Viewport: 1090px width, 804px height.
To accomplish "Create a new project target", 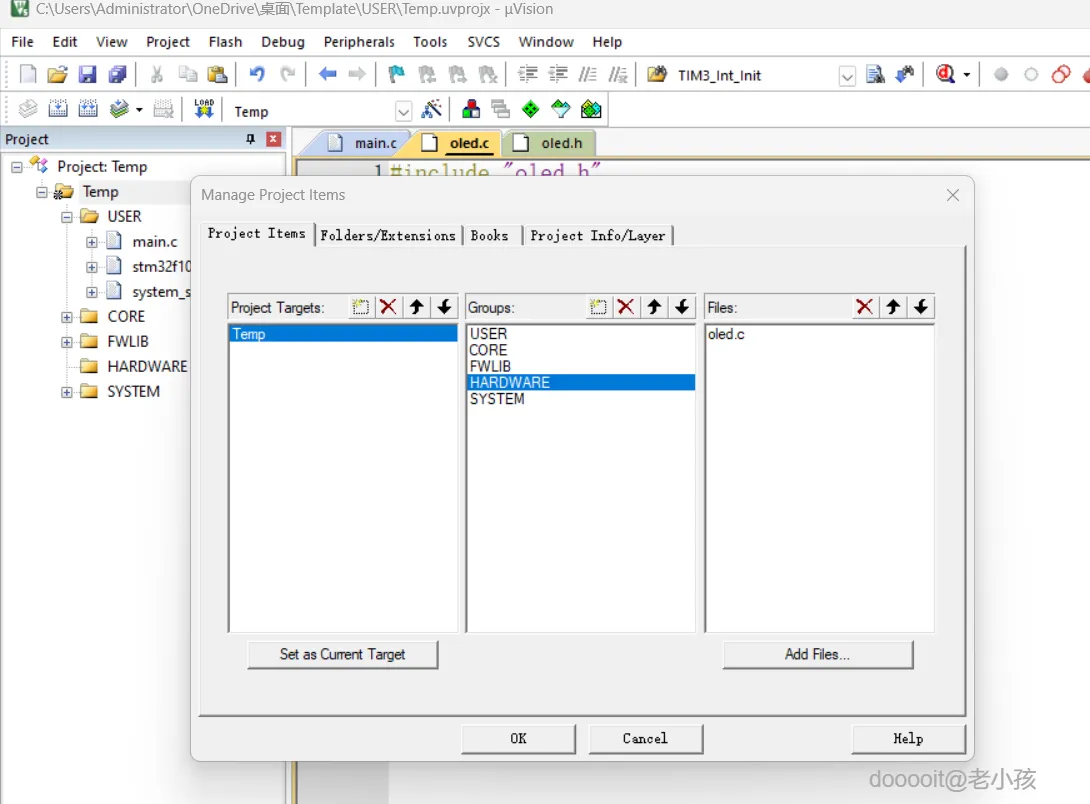I will click(361, 307).
